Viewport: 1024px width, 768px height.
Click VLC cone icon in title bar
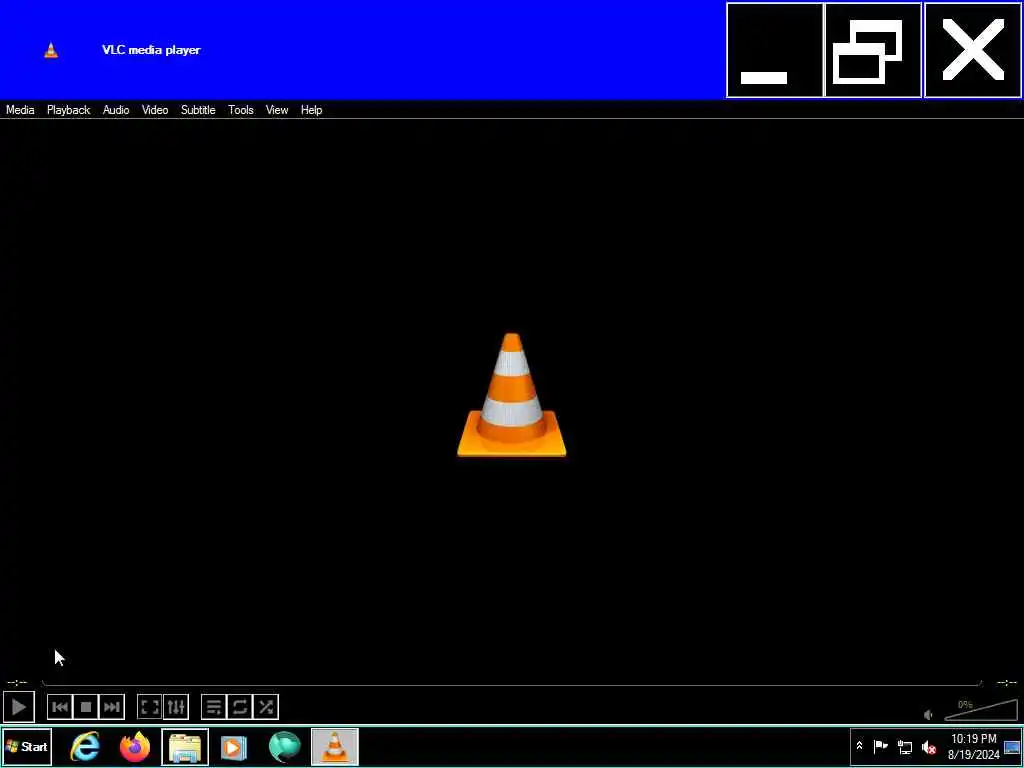51,50
